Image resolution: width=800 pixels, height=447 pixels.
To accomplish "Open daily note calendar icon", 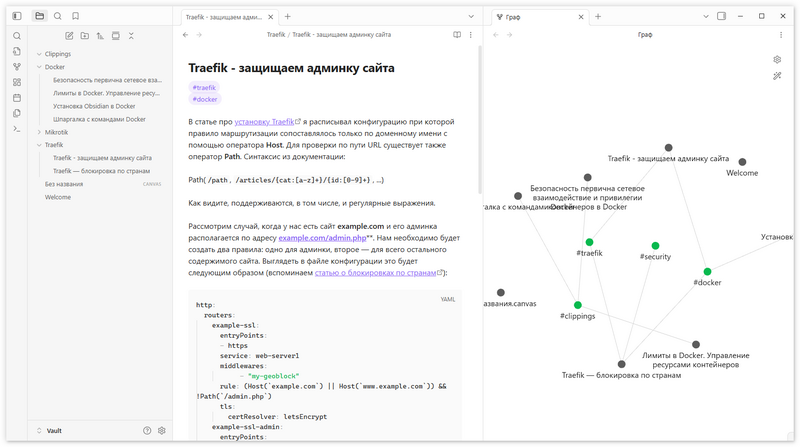I will click(17, 97).
